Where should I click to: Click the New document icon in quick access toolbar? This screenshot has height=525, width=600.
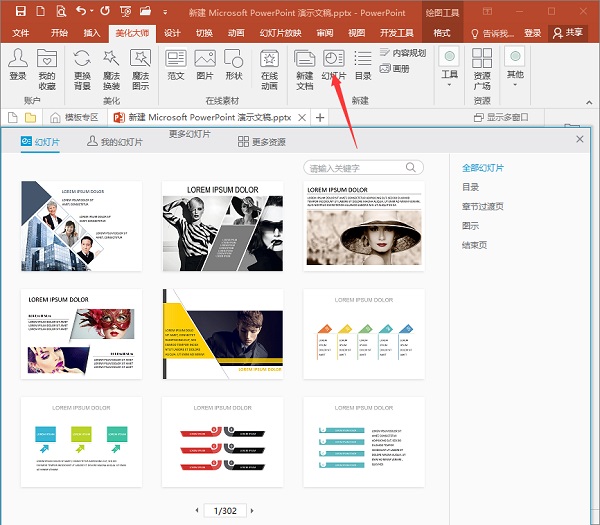[x=41, y=11]
